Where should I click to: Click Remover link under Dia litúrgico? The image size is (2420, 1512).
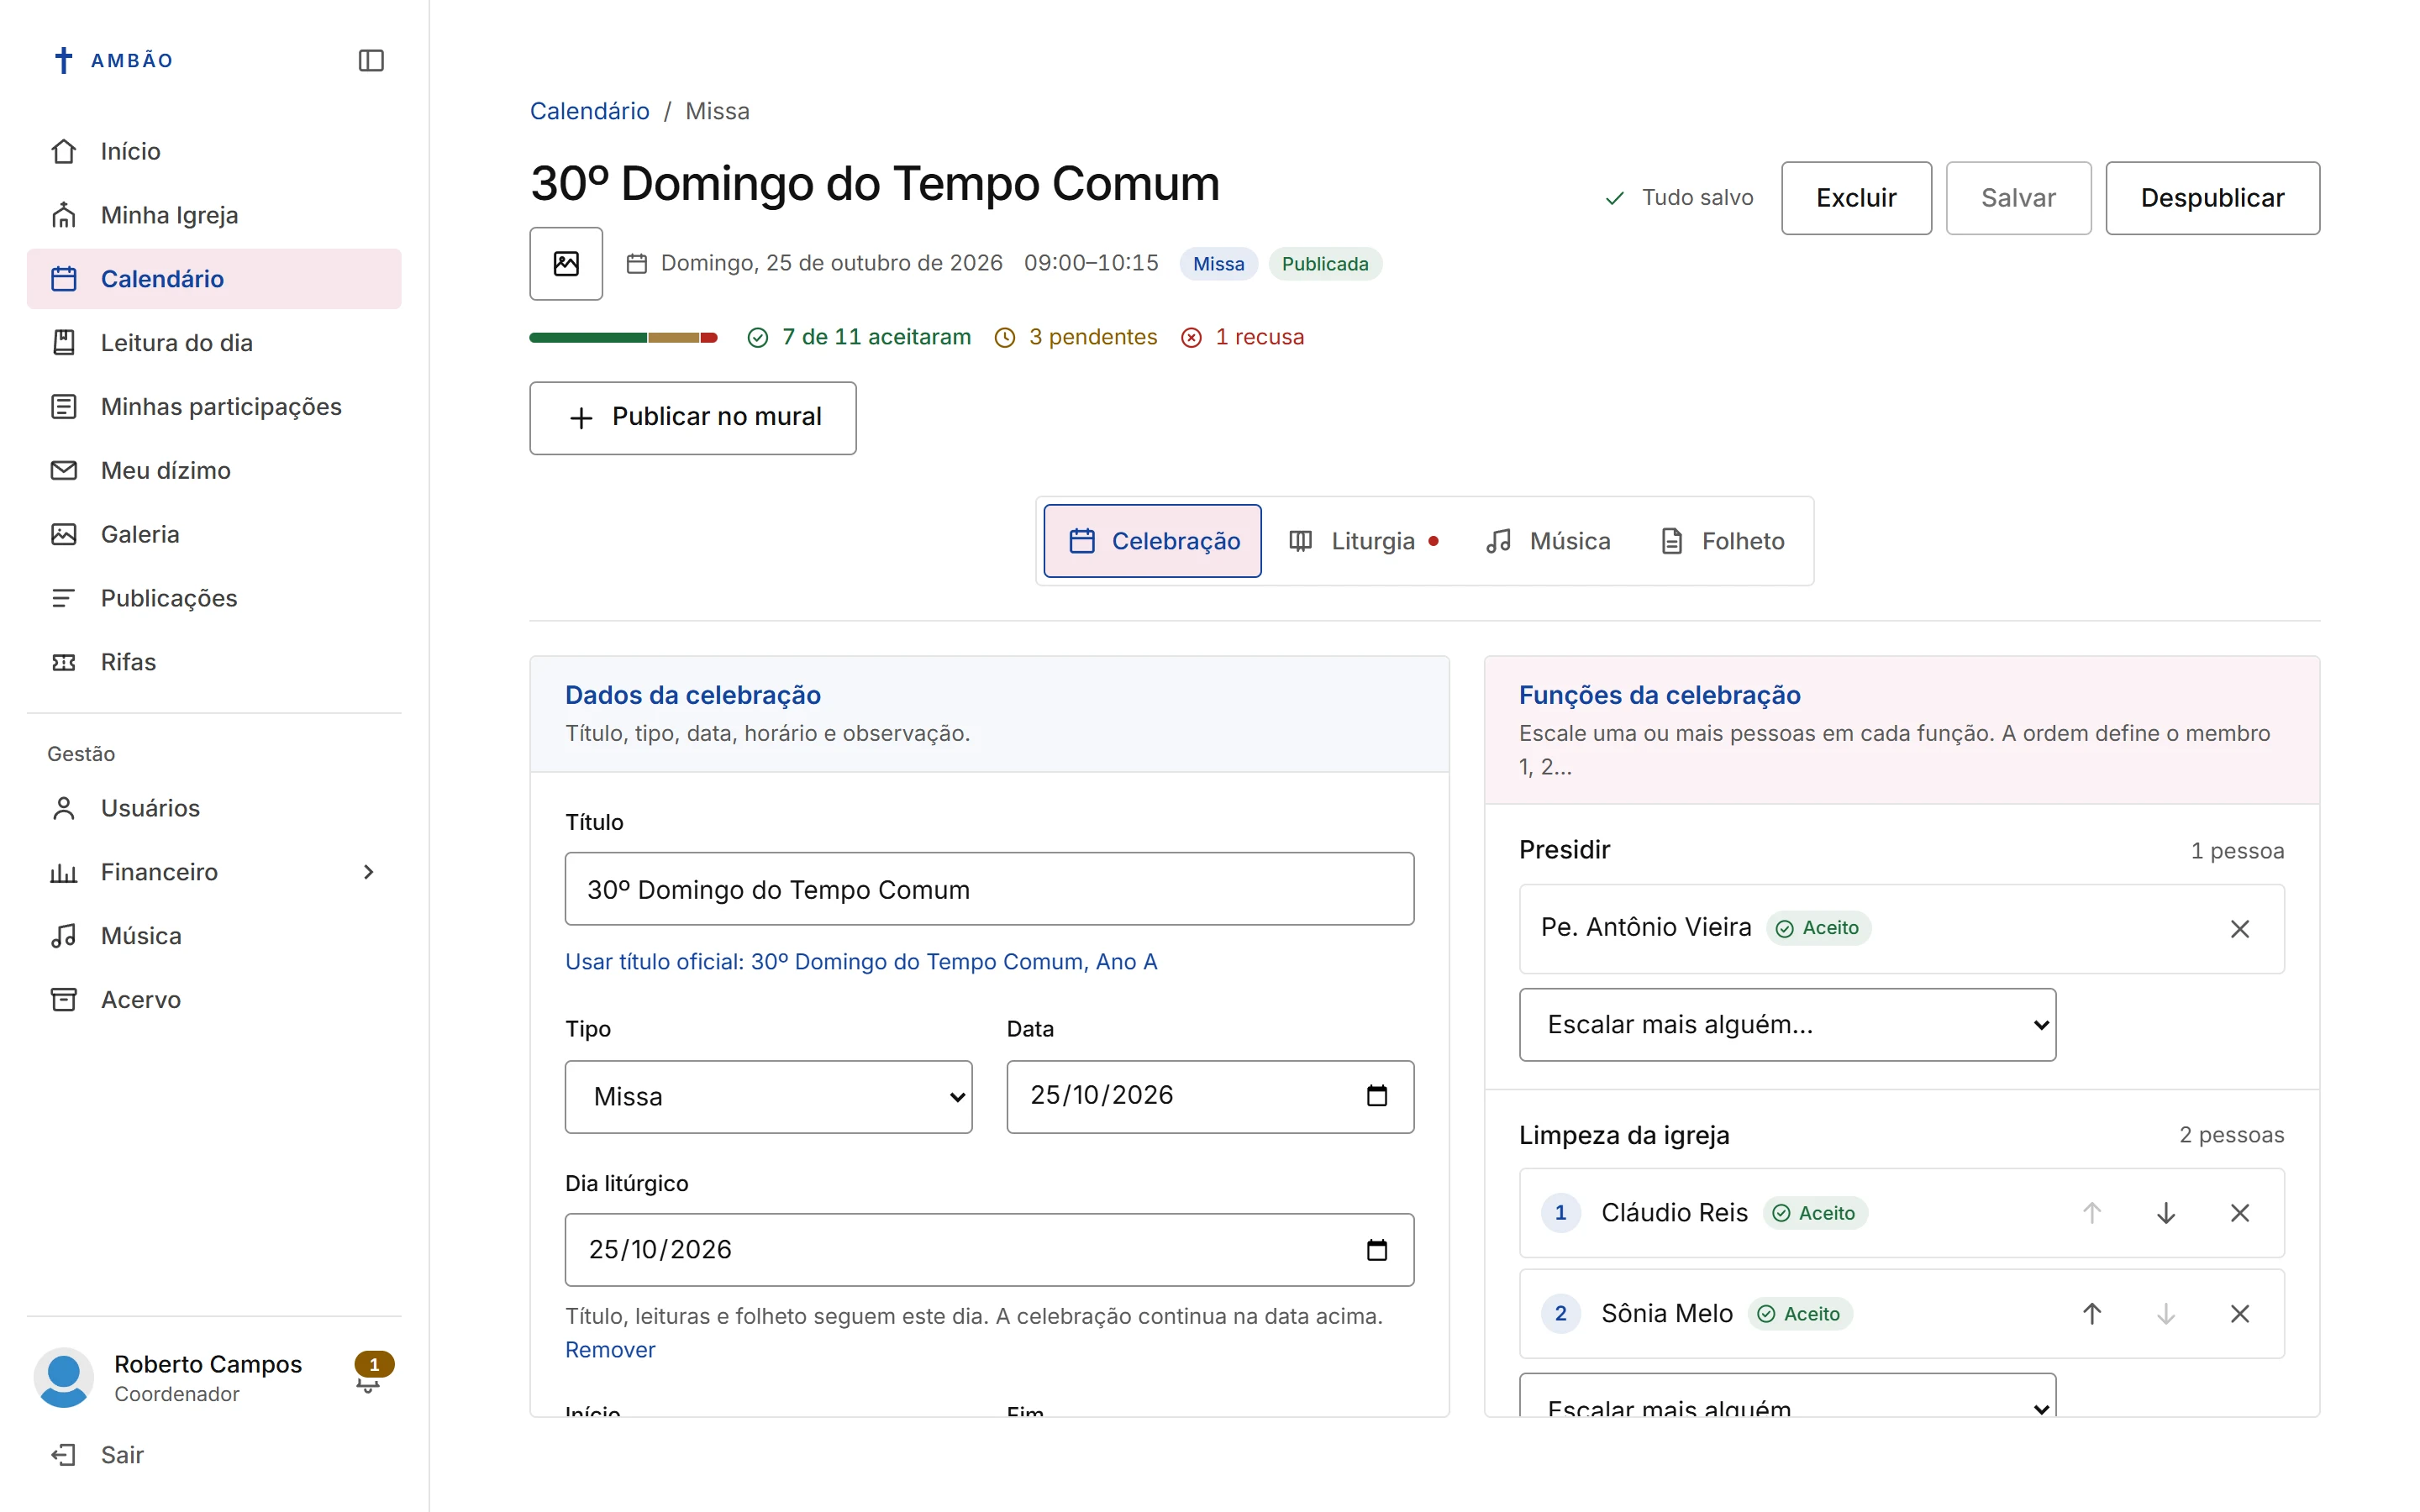[x=610, y=1350]
